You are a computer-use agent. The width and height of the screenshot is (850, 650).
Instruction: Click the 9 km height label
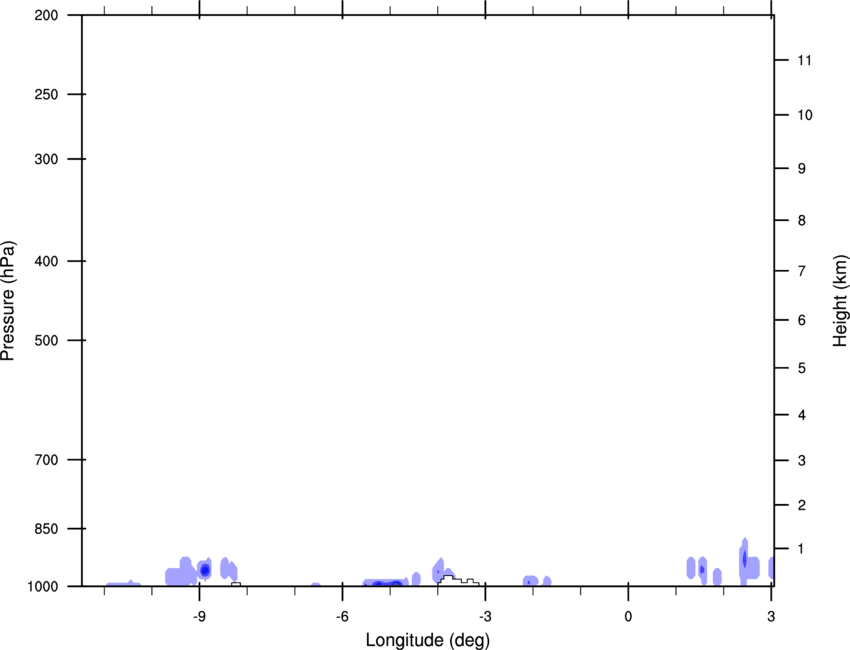pyautogui.click(x=802, y=169)
